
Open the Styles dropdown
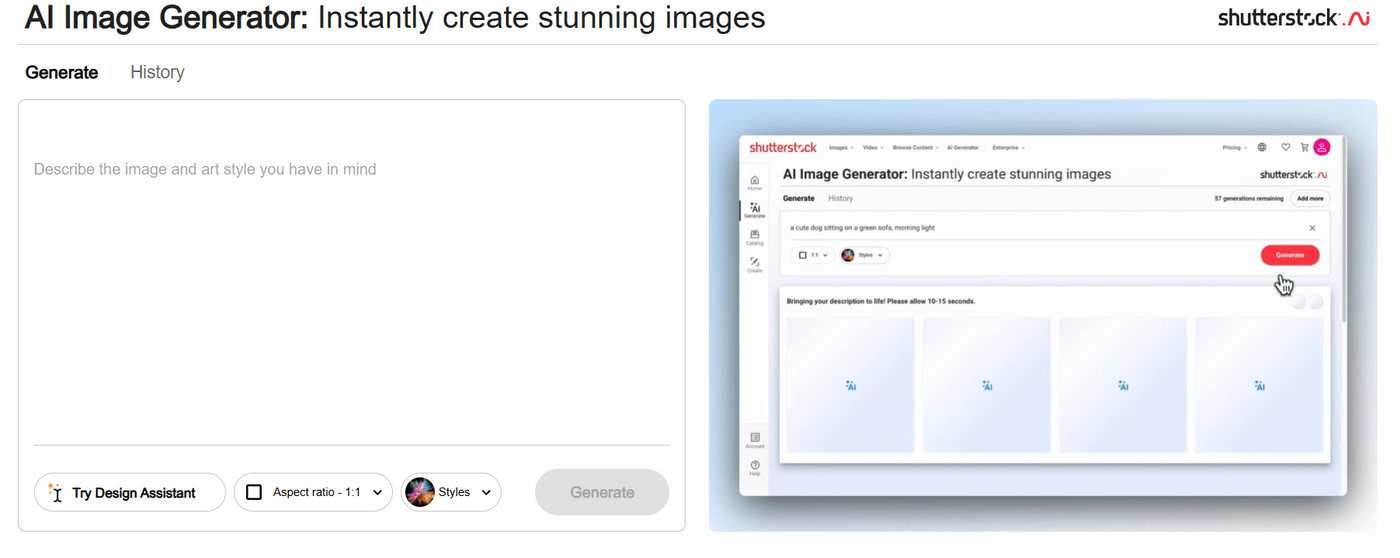coord(451,492)
